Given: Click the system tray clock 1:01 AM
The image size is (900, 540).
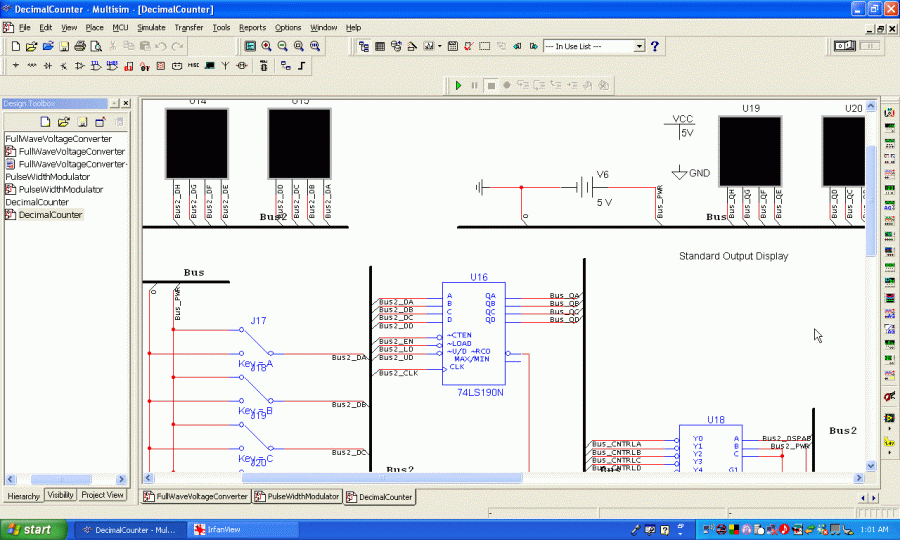Looking at the screenshot, I should pyautogui.click(x=875, y=530).
